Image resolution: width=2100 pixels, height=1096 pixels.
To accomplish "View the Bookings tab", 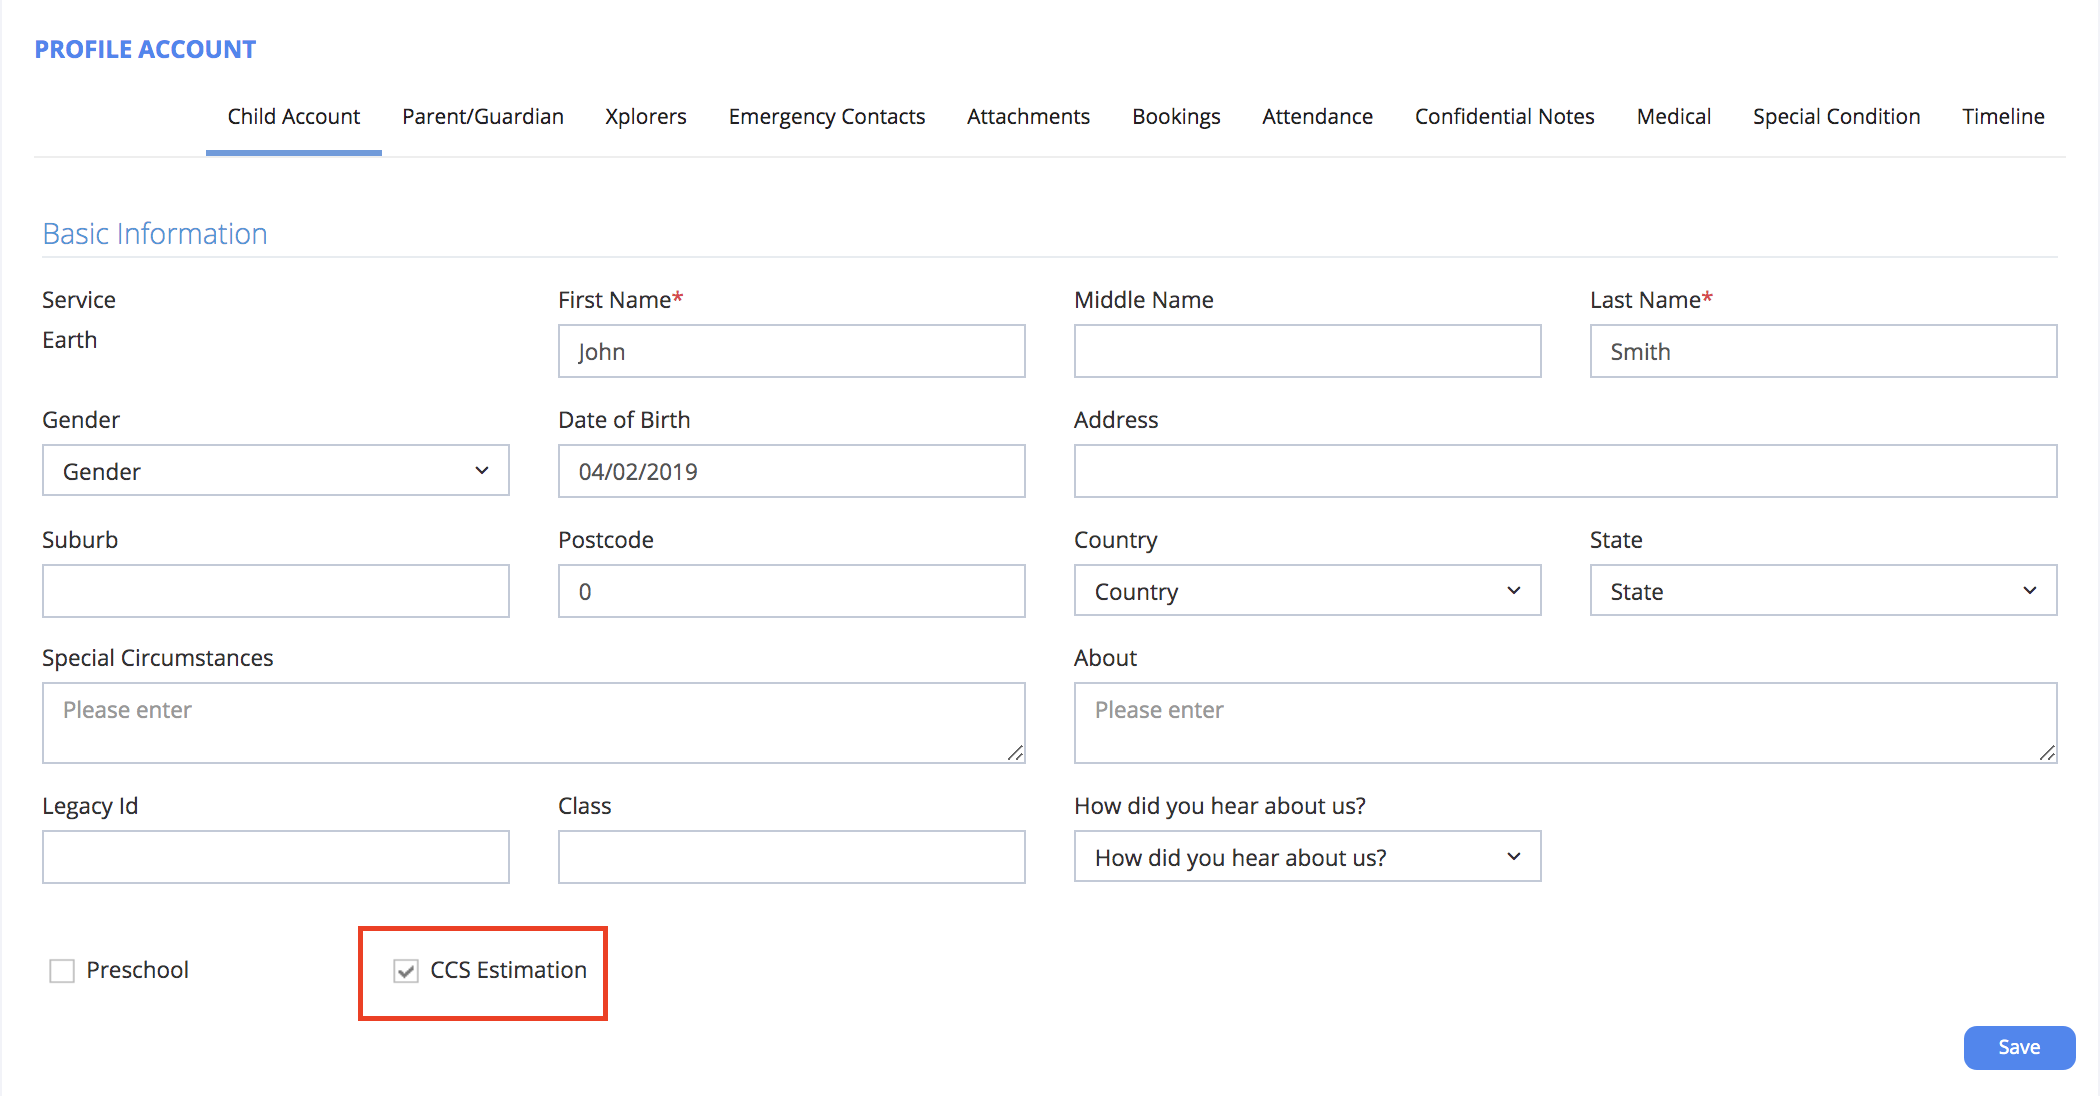I will tap(1176, 117).
